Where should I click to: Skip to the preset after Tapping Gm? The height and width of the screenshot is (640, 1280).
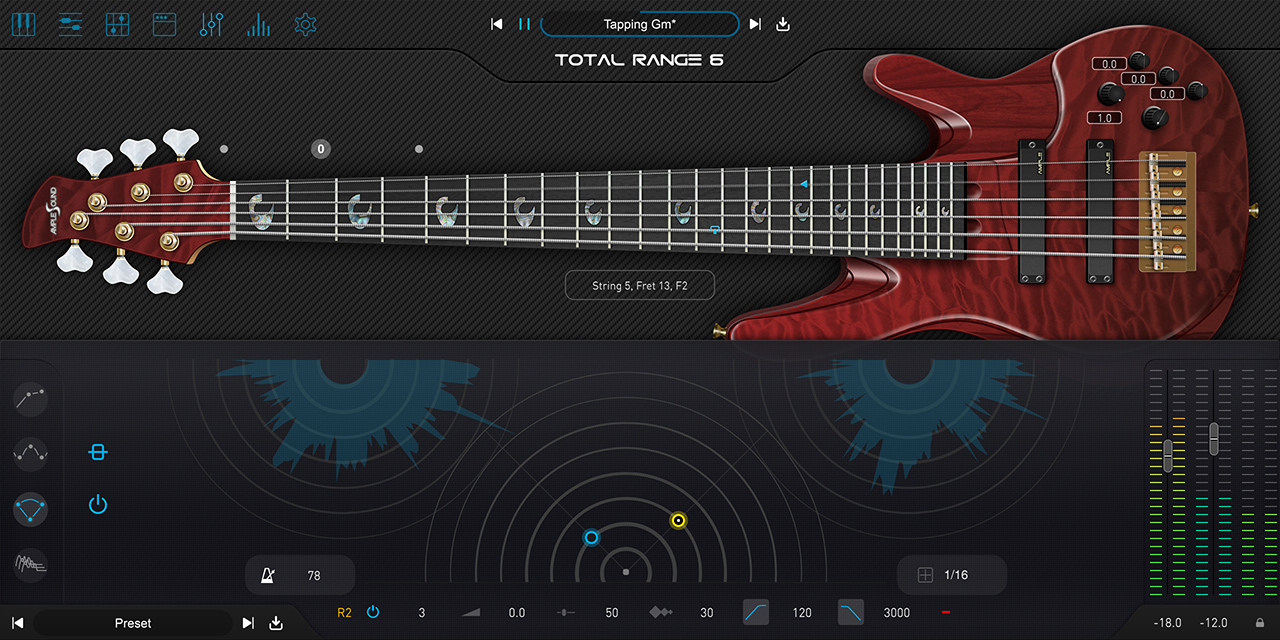click(755, 24)
